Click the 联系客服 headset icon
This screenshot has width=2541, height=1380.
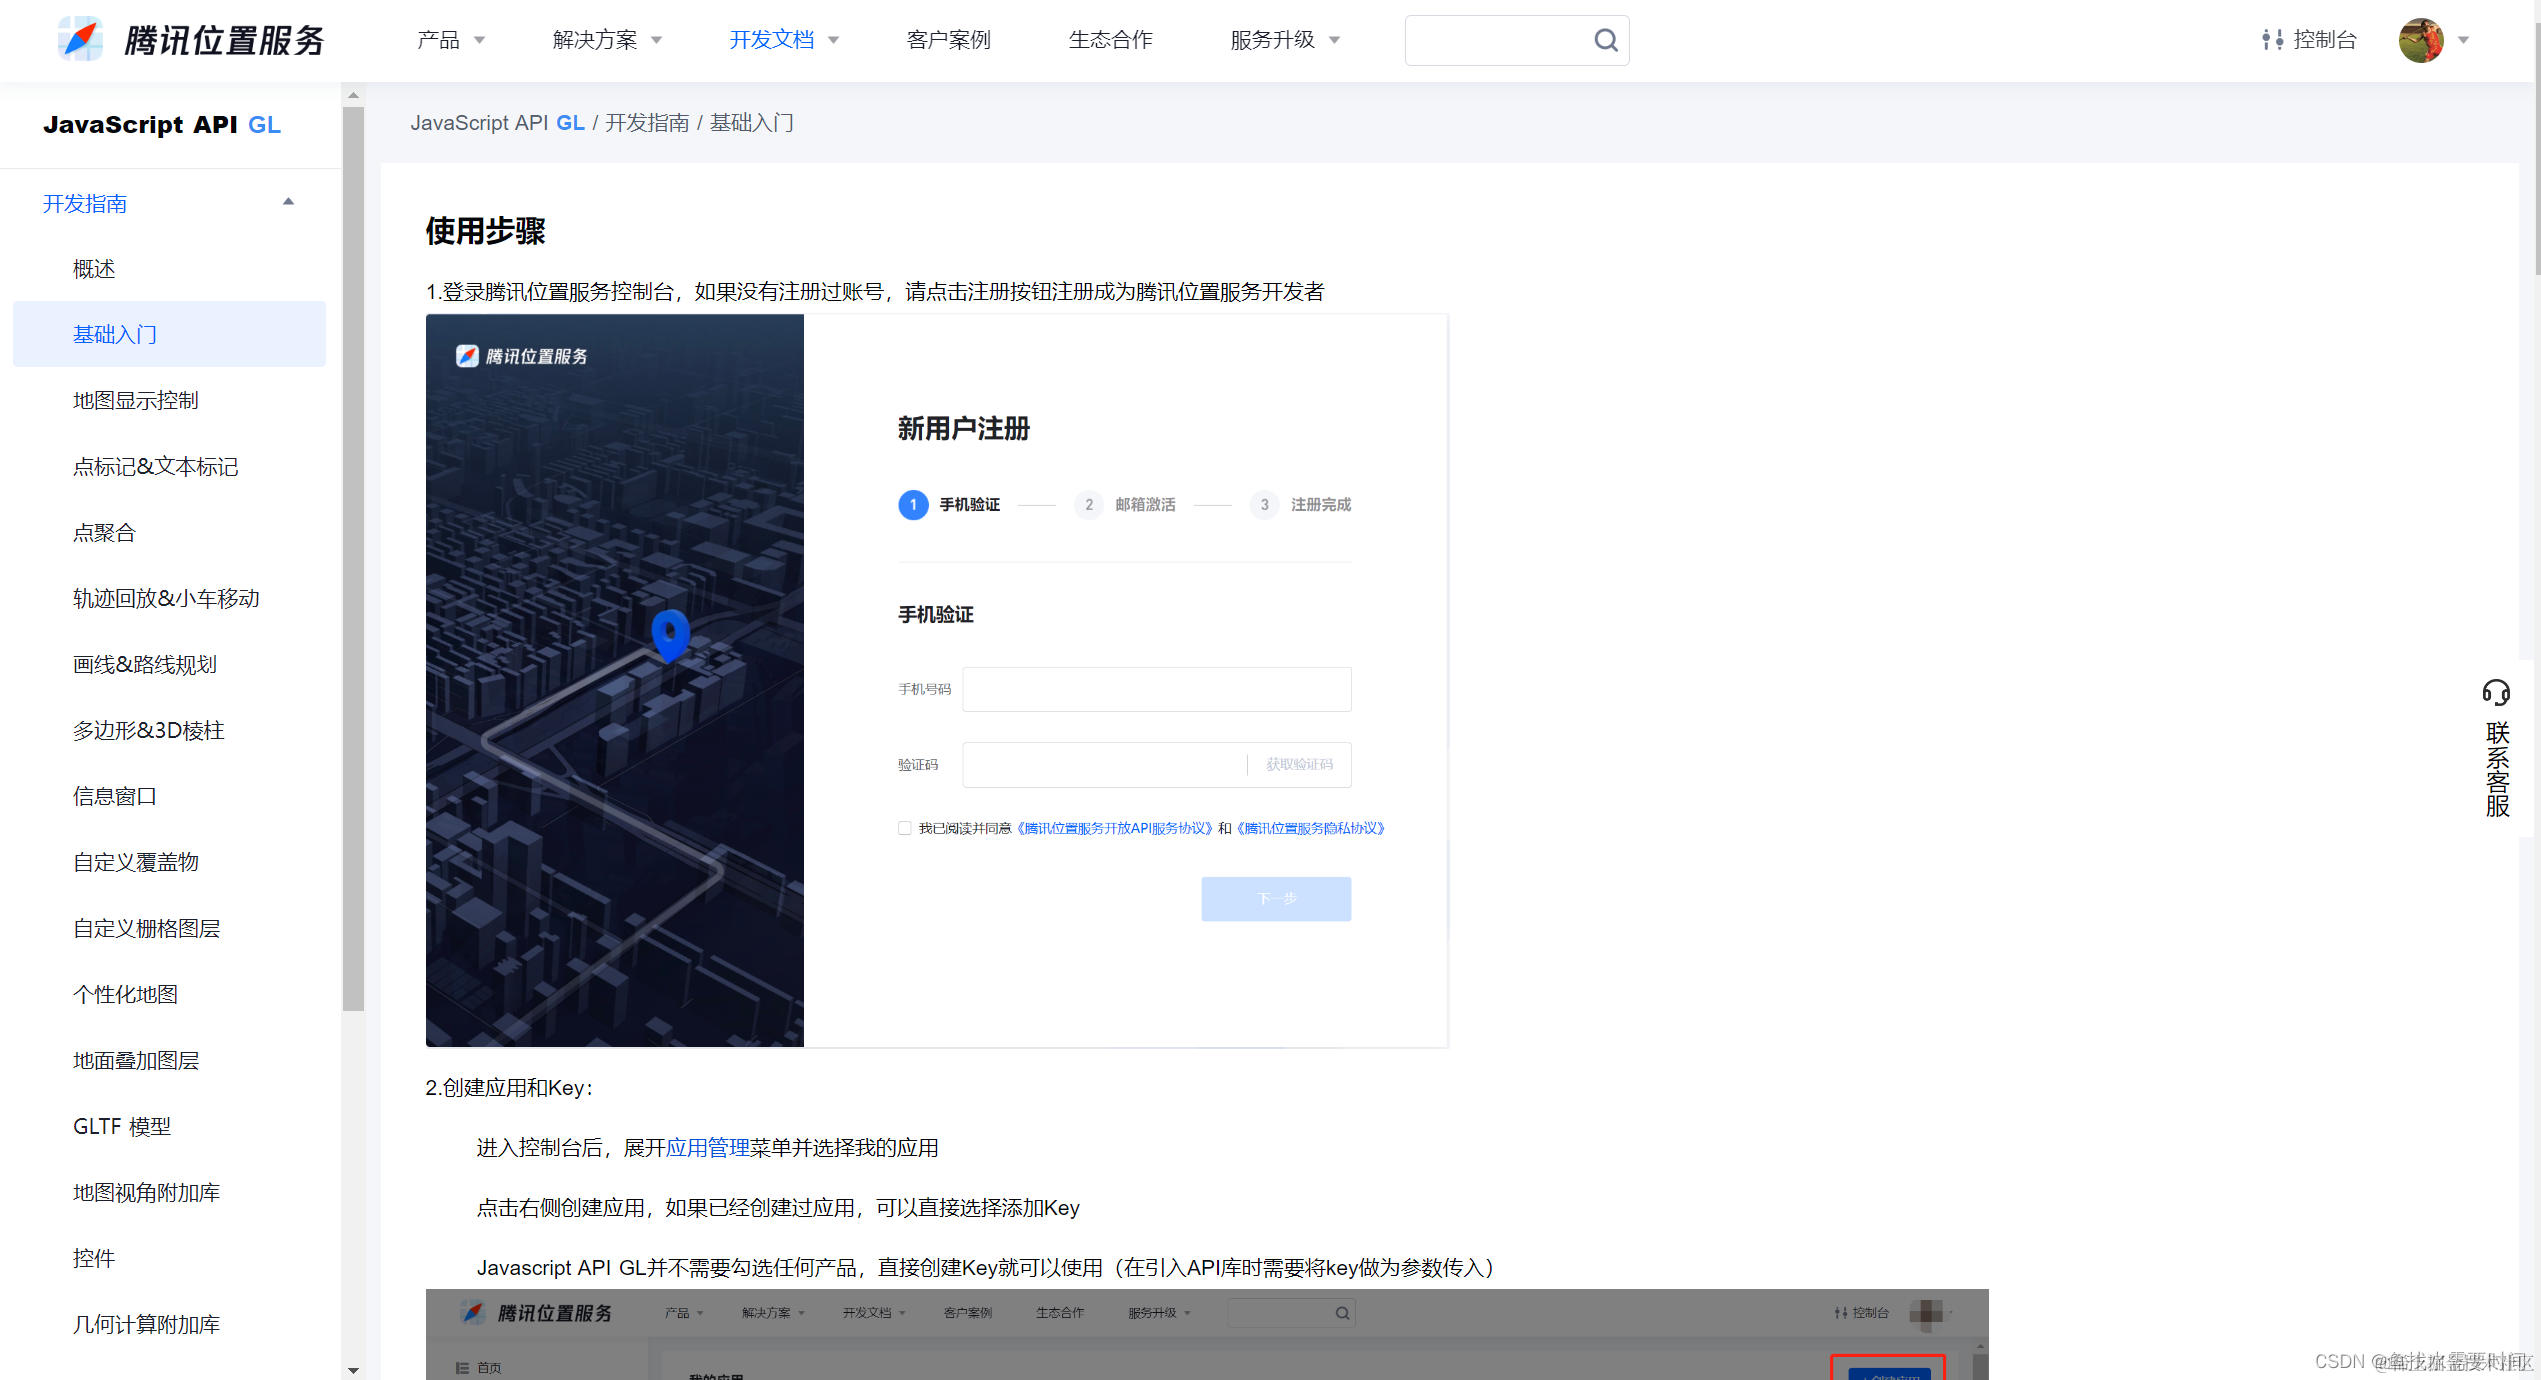tap(2495, 692)
